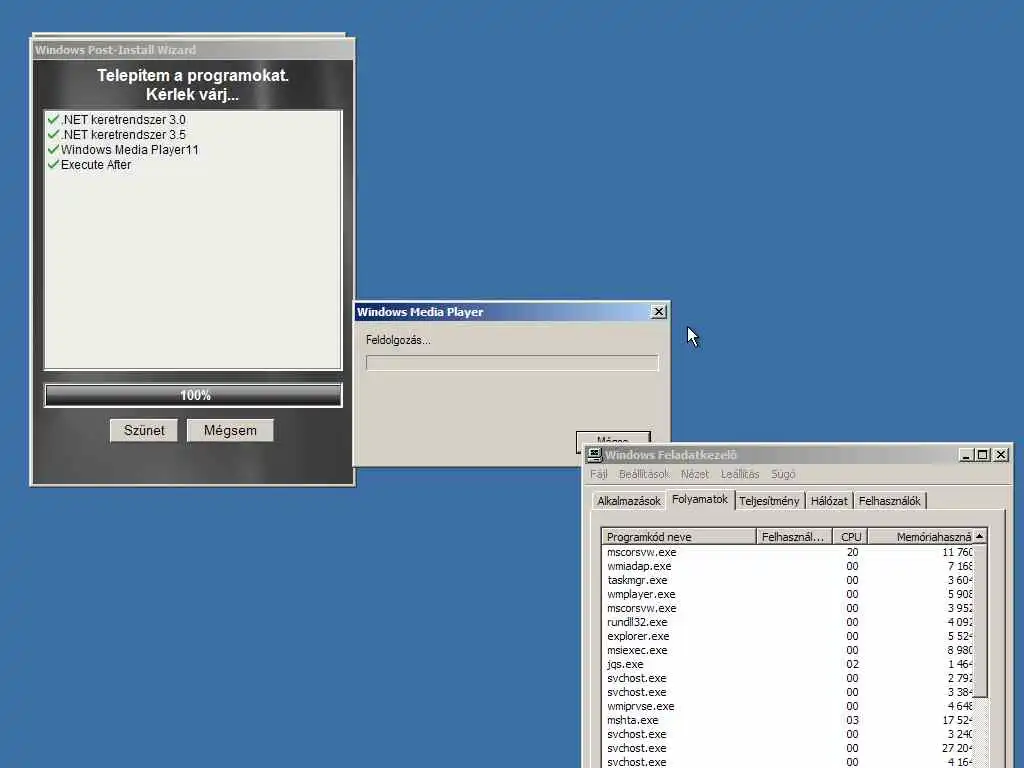Click checkmark beside Execute After
This screenshot has width=1024, height=768.
tap(54, 164)
